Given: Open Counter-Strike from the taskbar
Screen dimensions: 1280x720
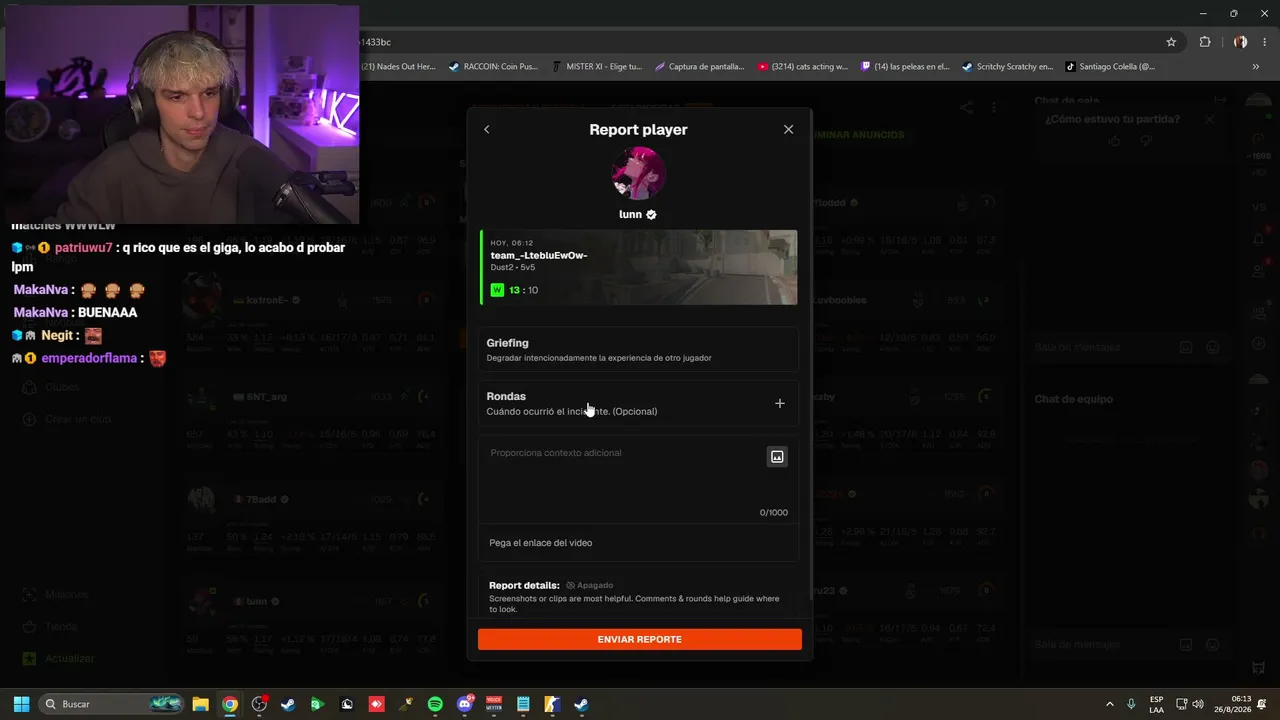Looking at the screenshot, I should click(x=552, y=704).
